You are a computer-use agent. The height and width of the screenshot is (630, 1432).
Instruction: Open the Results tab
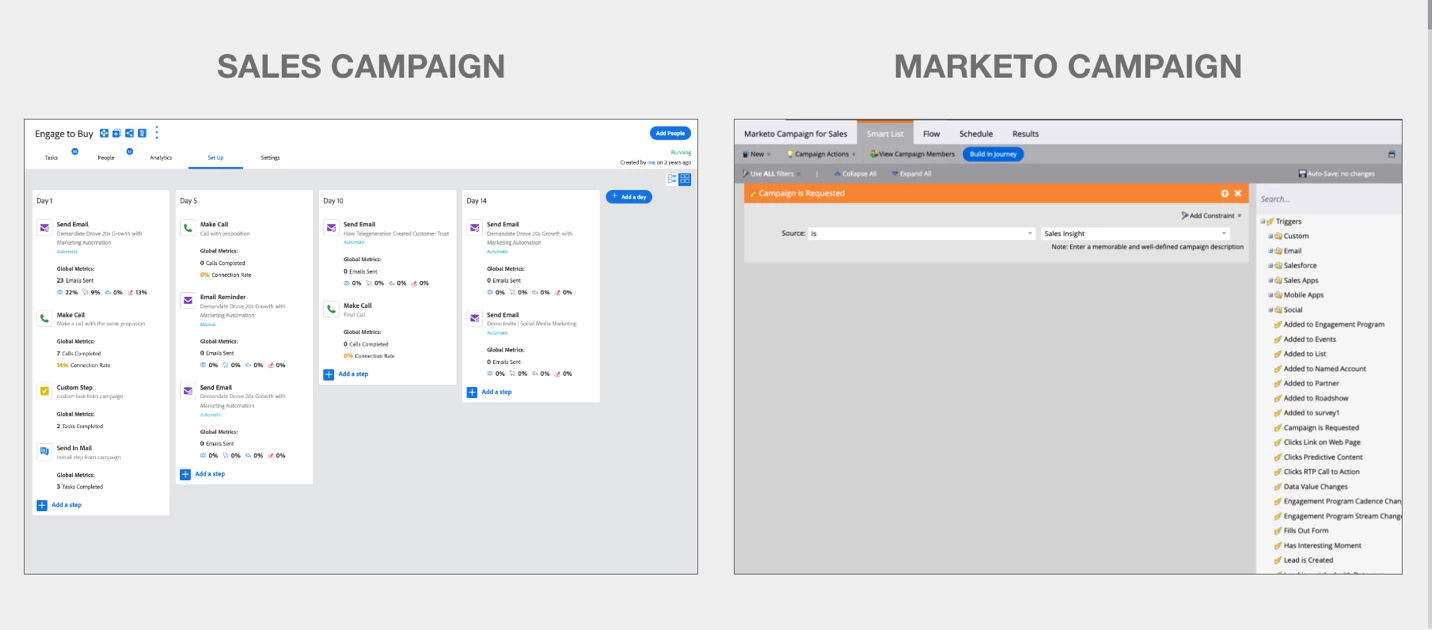click(x=1025, y=134)
